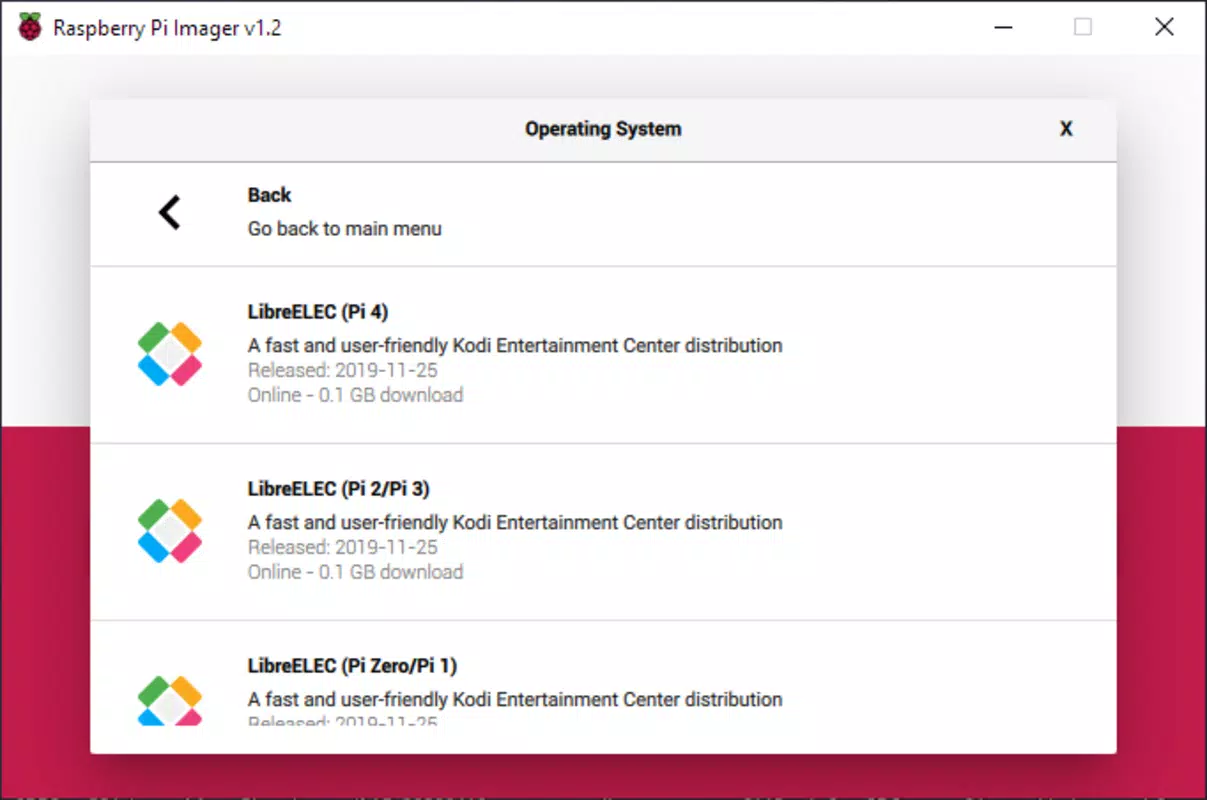
Task: Close the Raspberry Pi Imager window
Action: point(1164,27)
